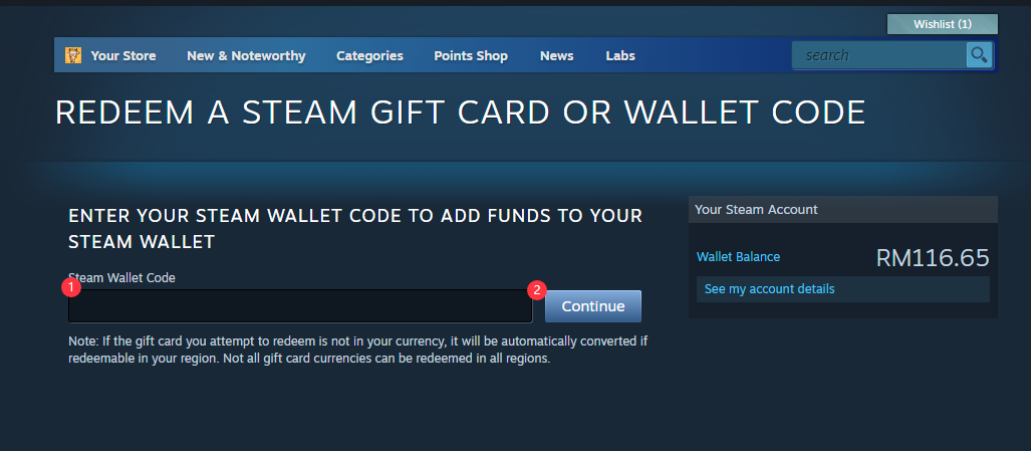Focus the Steam Wallet Code input field
The width and height of the screenshot is (1031, 451).
click(x=300, y=306)
